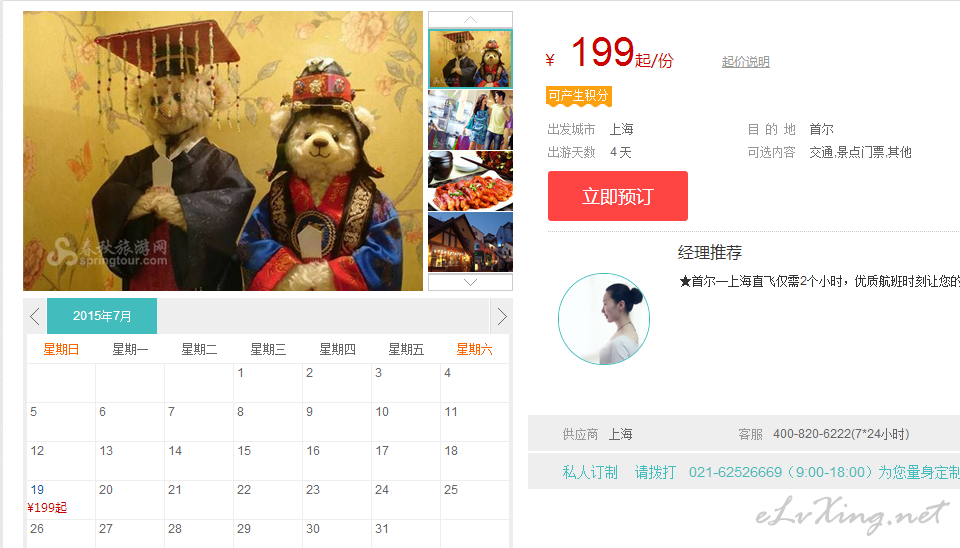Screen dimensions: 960x548
Task: Select the shopping couple thumbnail
Action: pos(470,120)
